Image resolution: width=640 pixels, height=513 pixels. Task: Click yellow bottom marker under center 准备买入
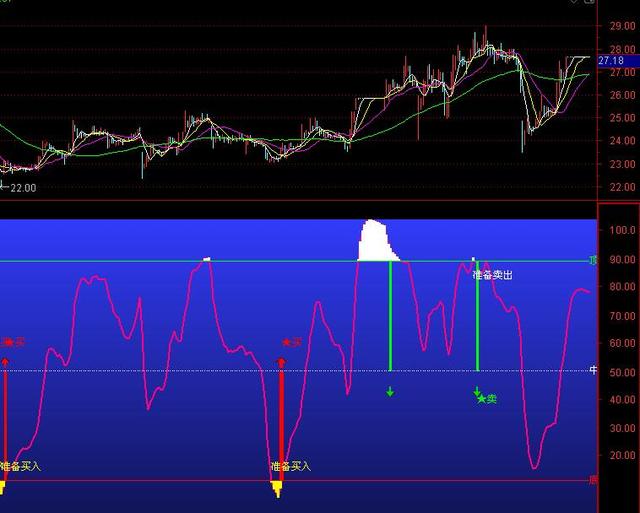278,488
